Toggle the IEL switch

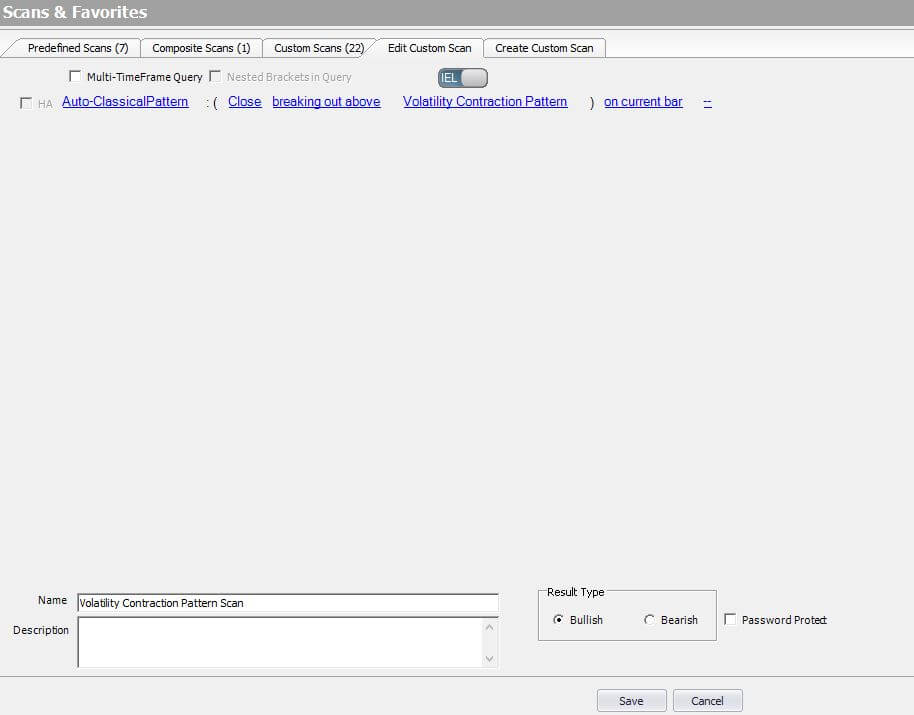click(x=462, y=77)
